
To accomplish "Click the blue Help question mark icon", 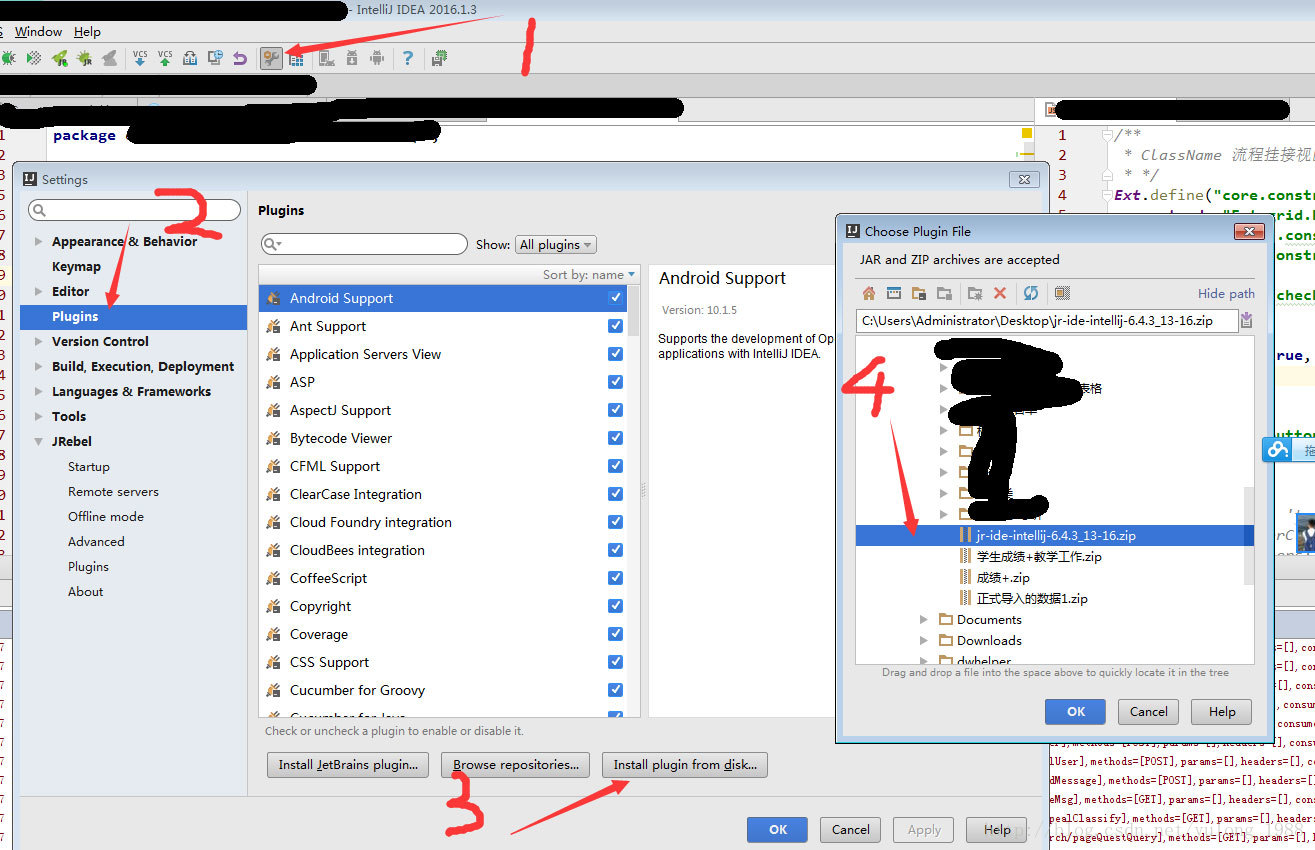I will (408, 59).
